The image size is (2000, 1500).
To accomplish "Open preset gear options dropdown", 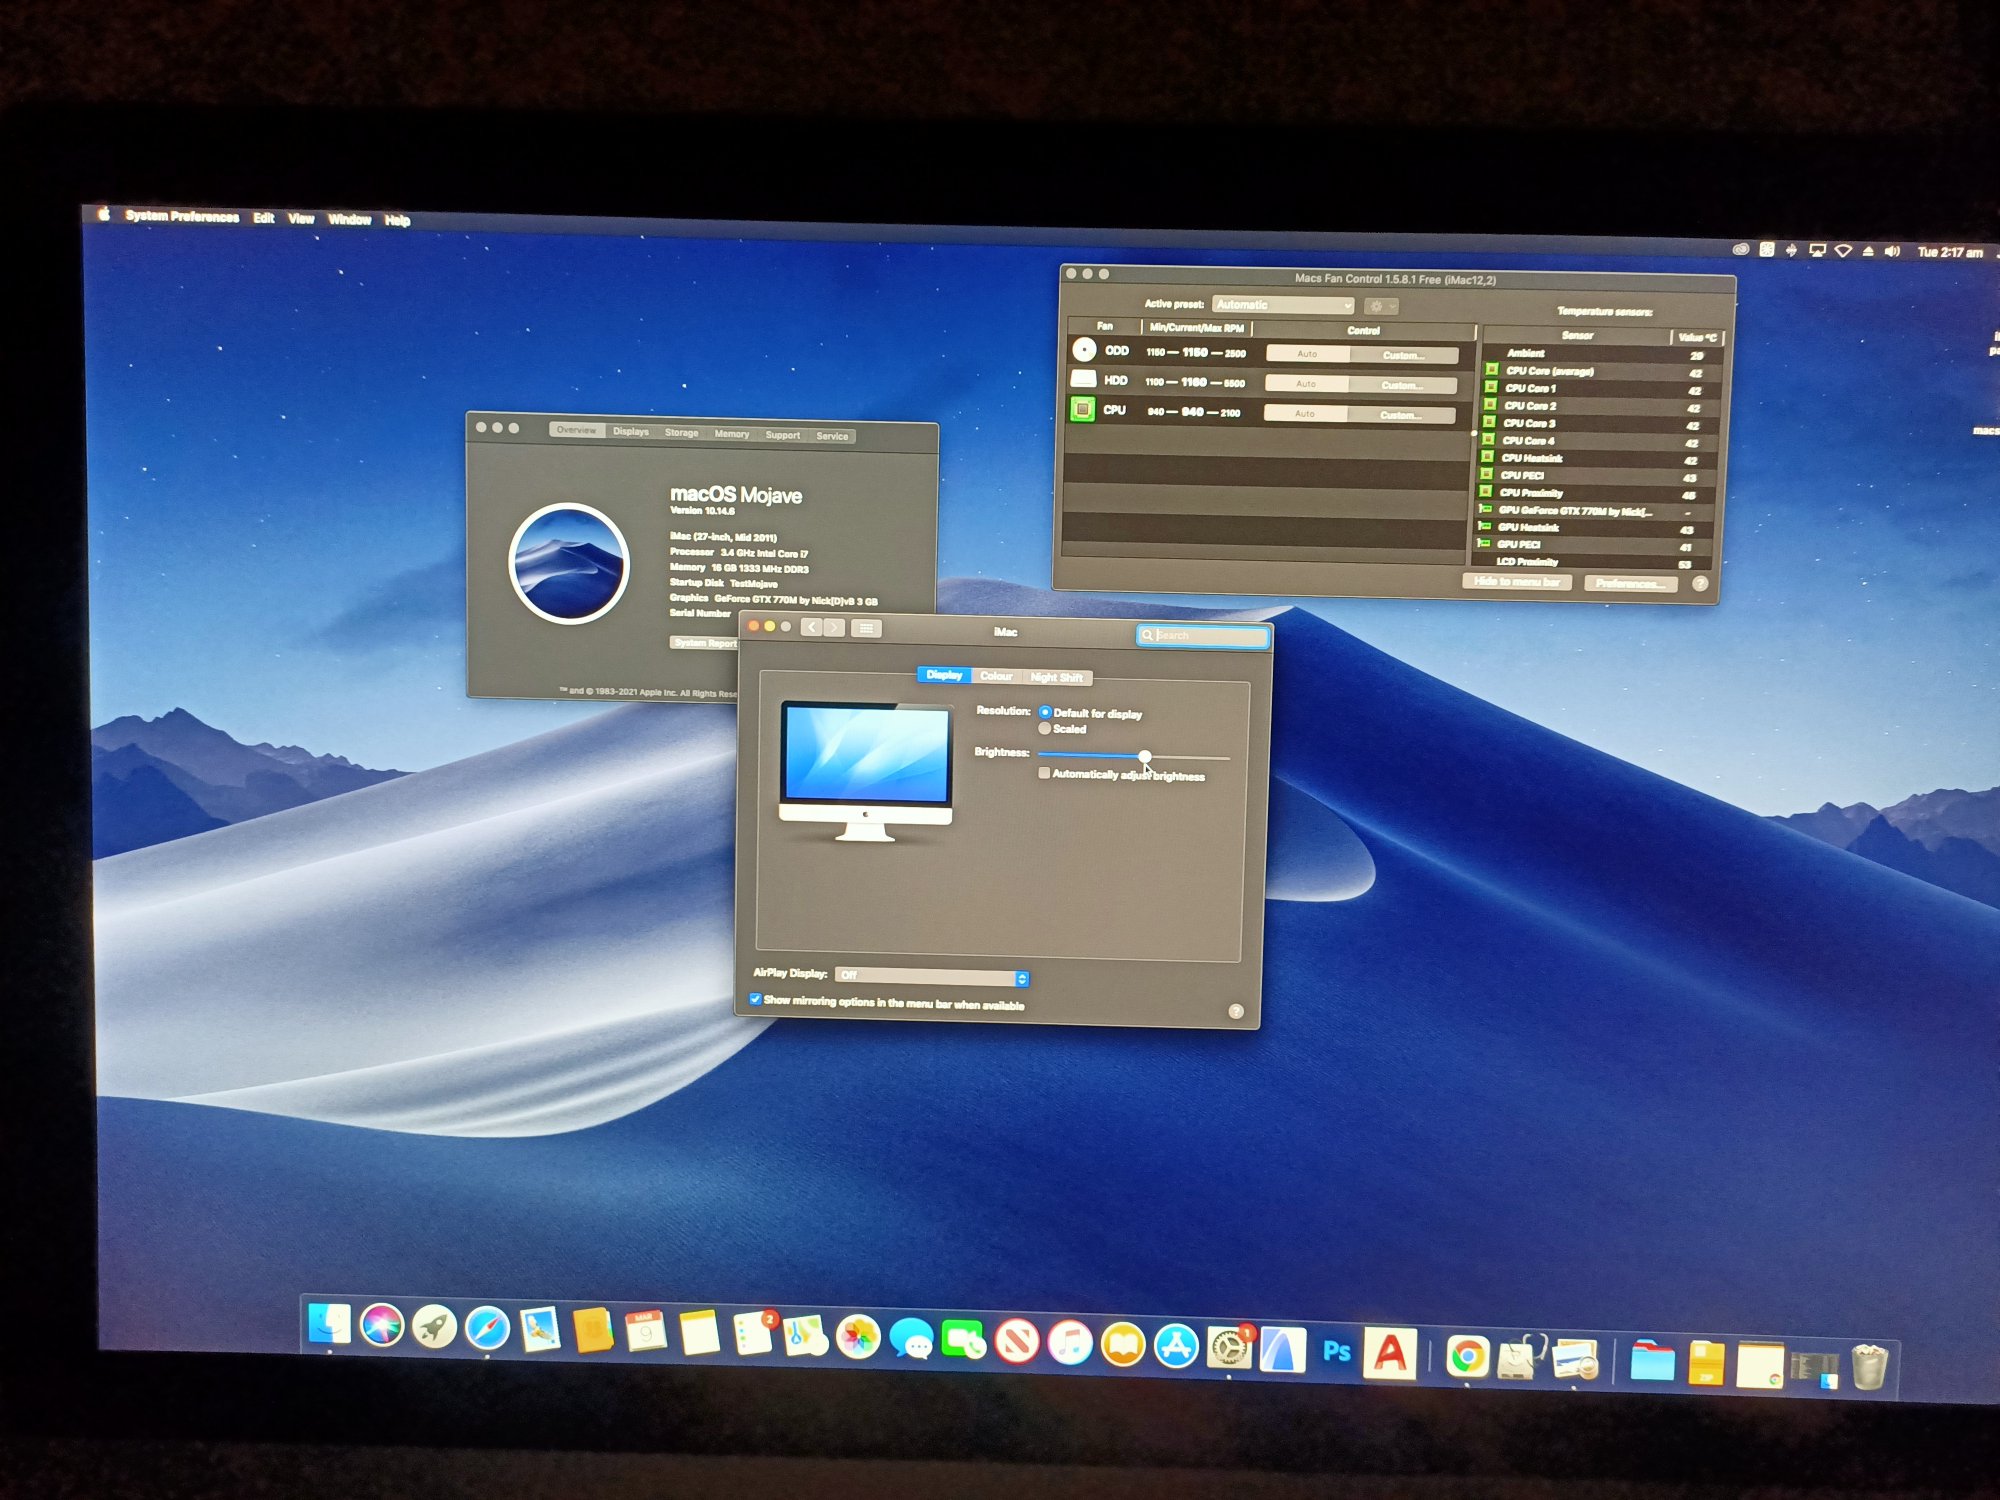I will point(1381,306).
